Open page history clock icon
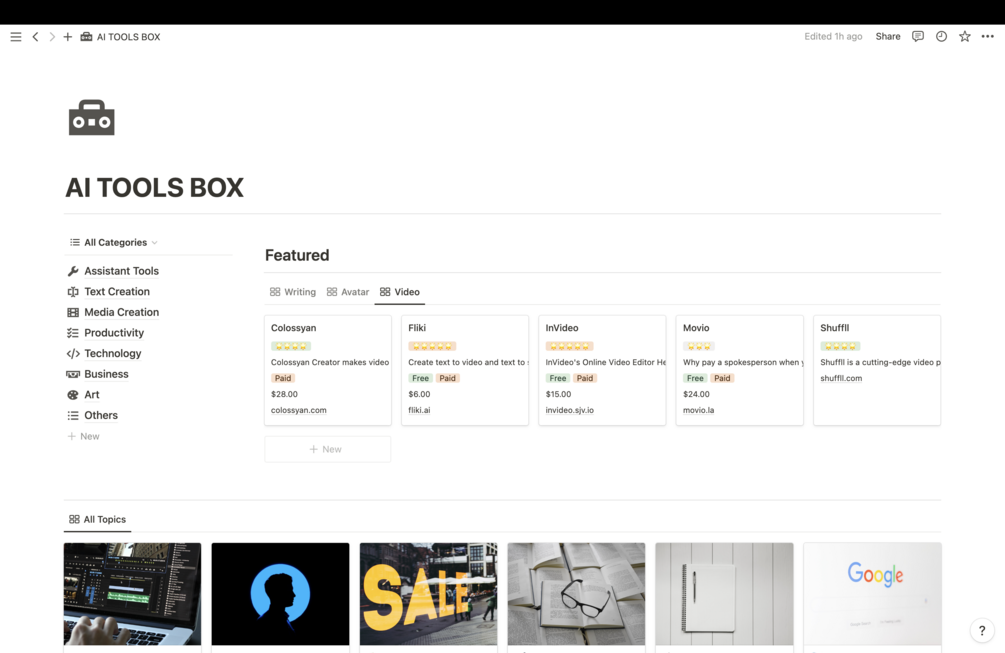Image resolution: width=1005 pixels, height=653 pixels. coord(941,37)
